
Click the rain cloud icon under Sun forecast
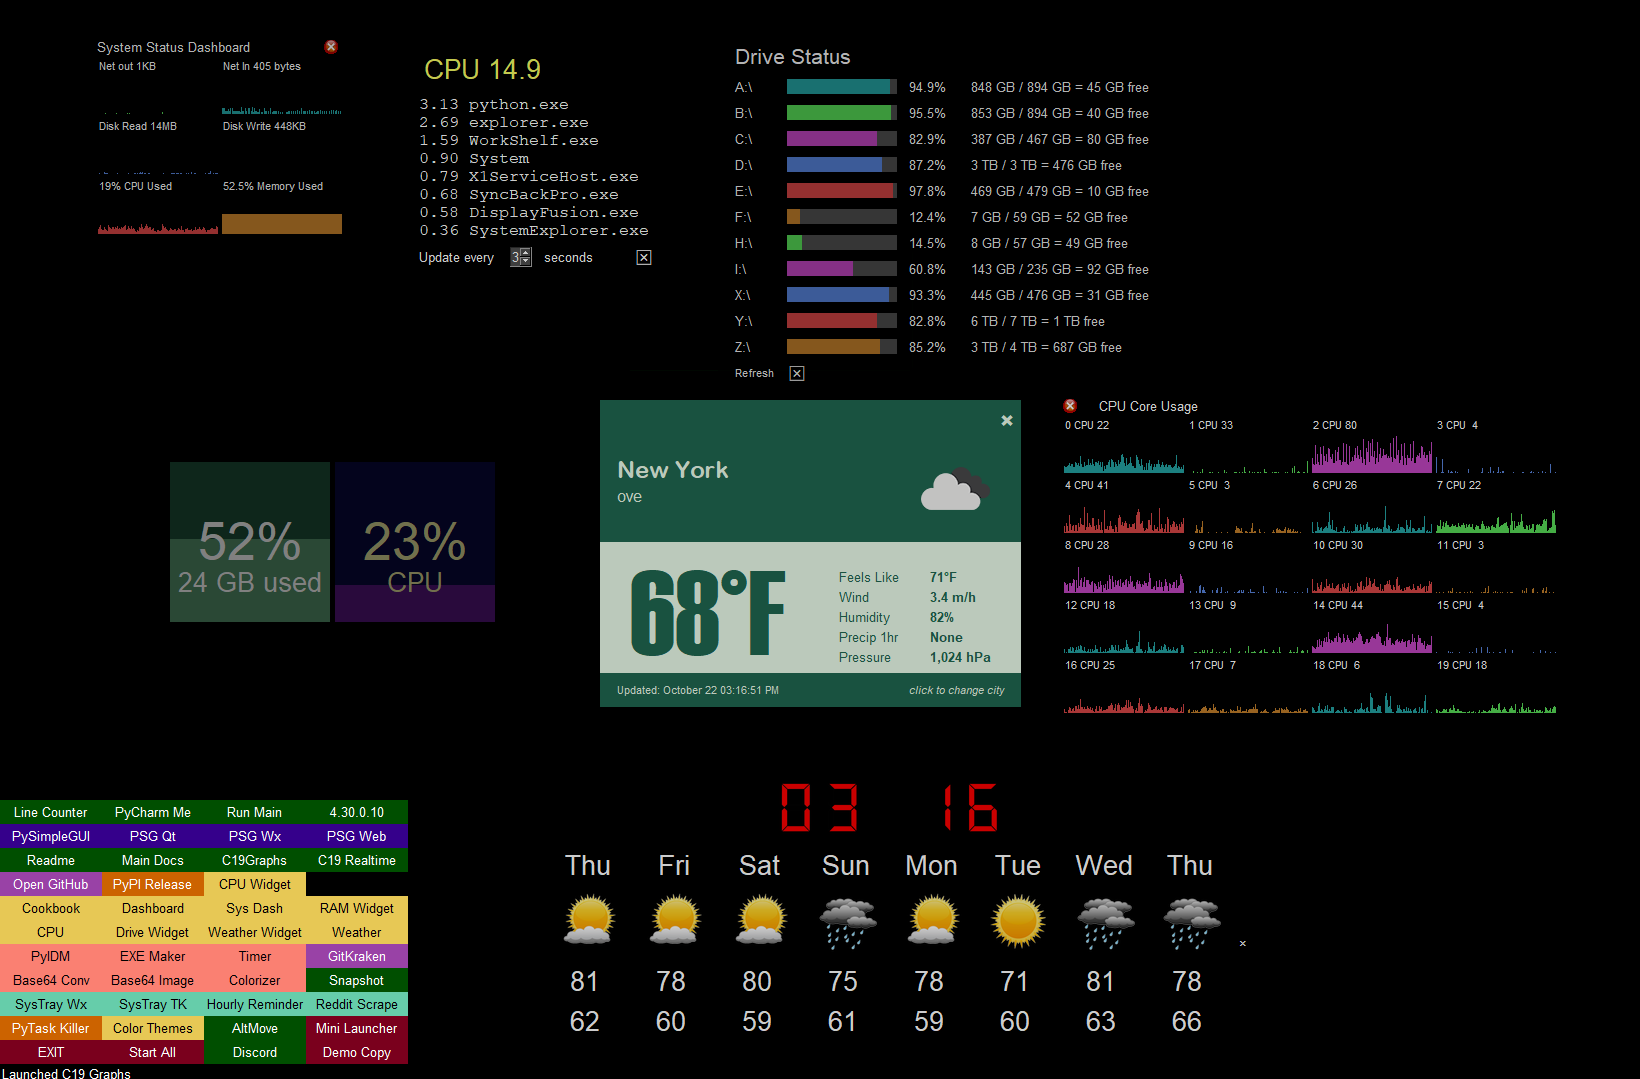(x=846, y=920)
